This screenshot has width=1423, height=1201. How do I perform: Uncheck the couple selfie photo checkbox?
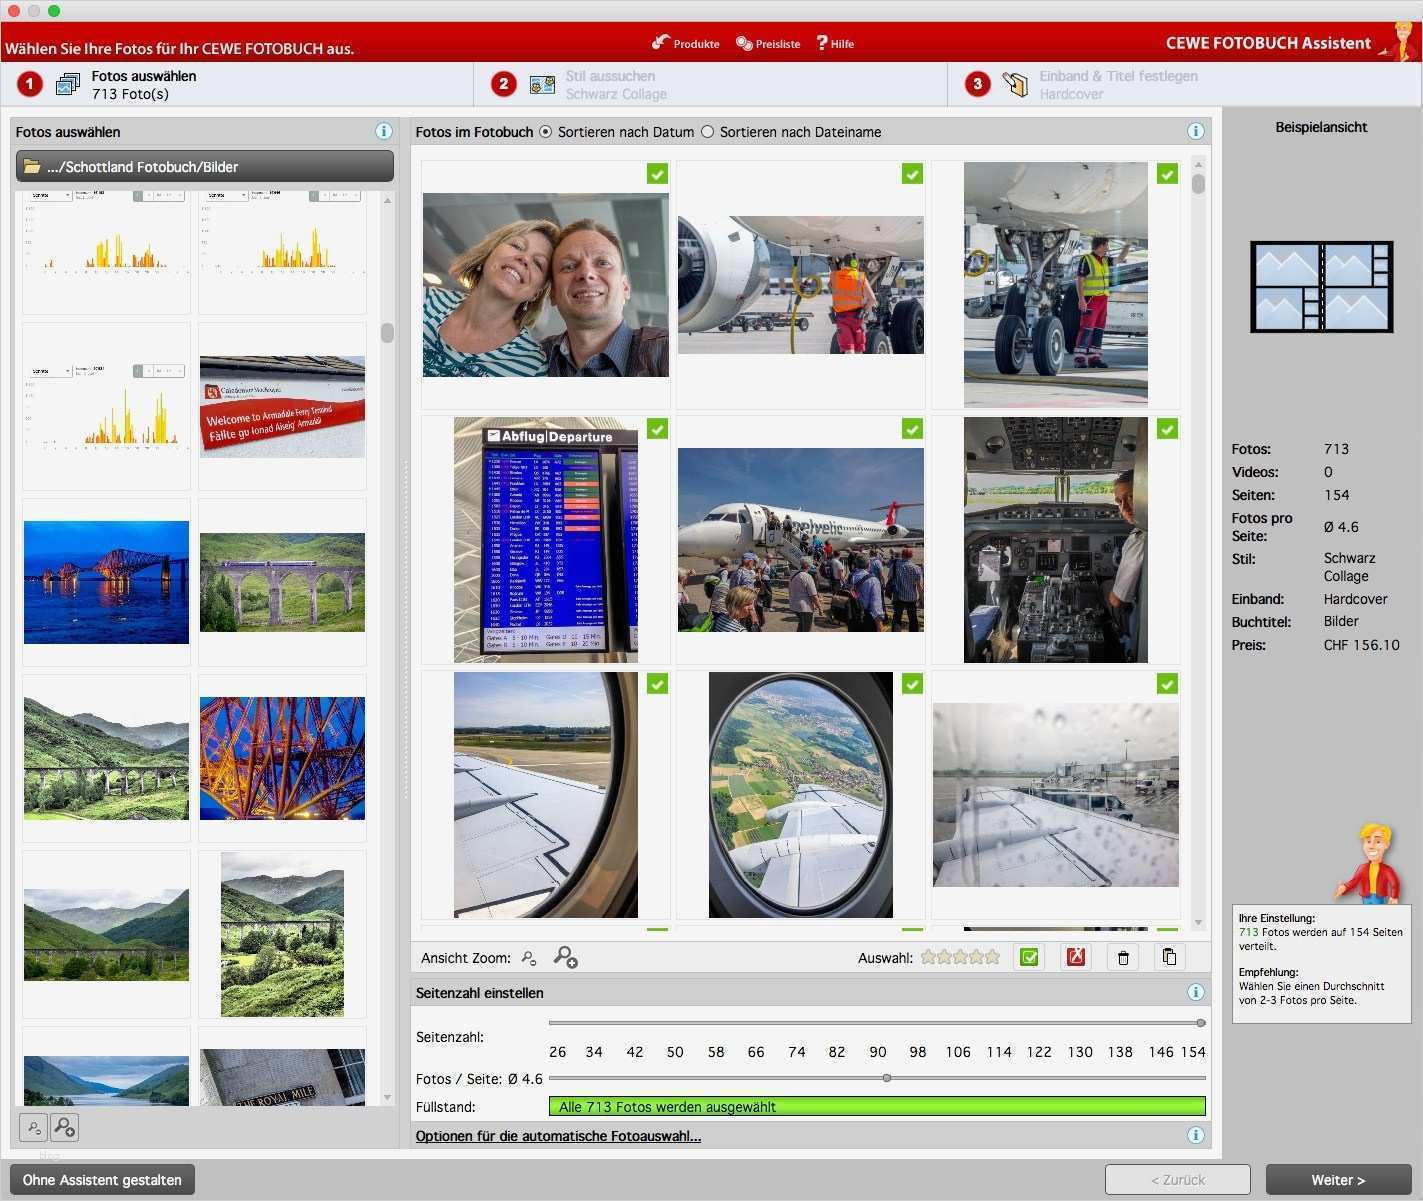(657, 174)
